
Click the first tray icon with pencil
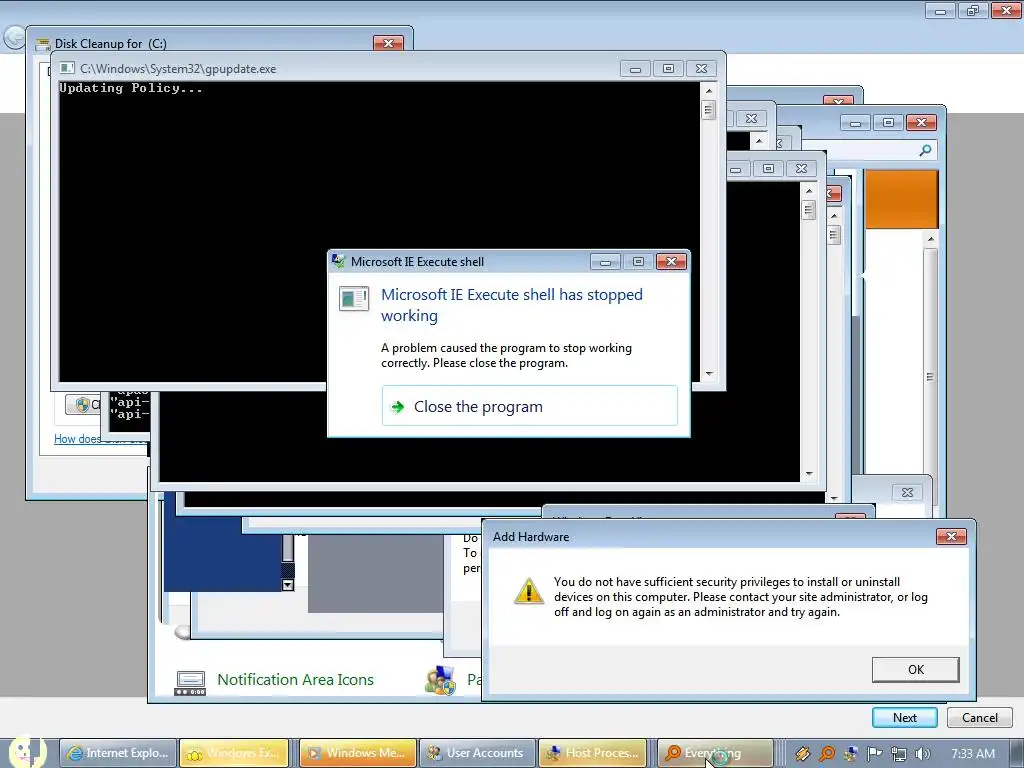click(803, 754)
